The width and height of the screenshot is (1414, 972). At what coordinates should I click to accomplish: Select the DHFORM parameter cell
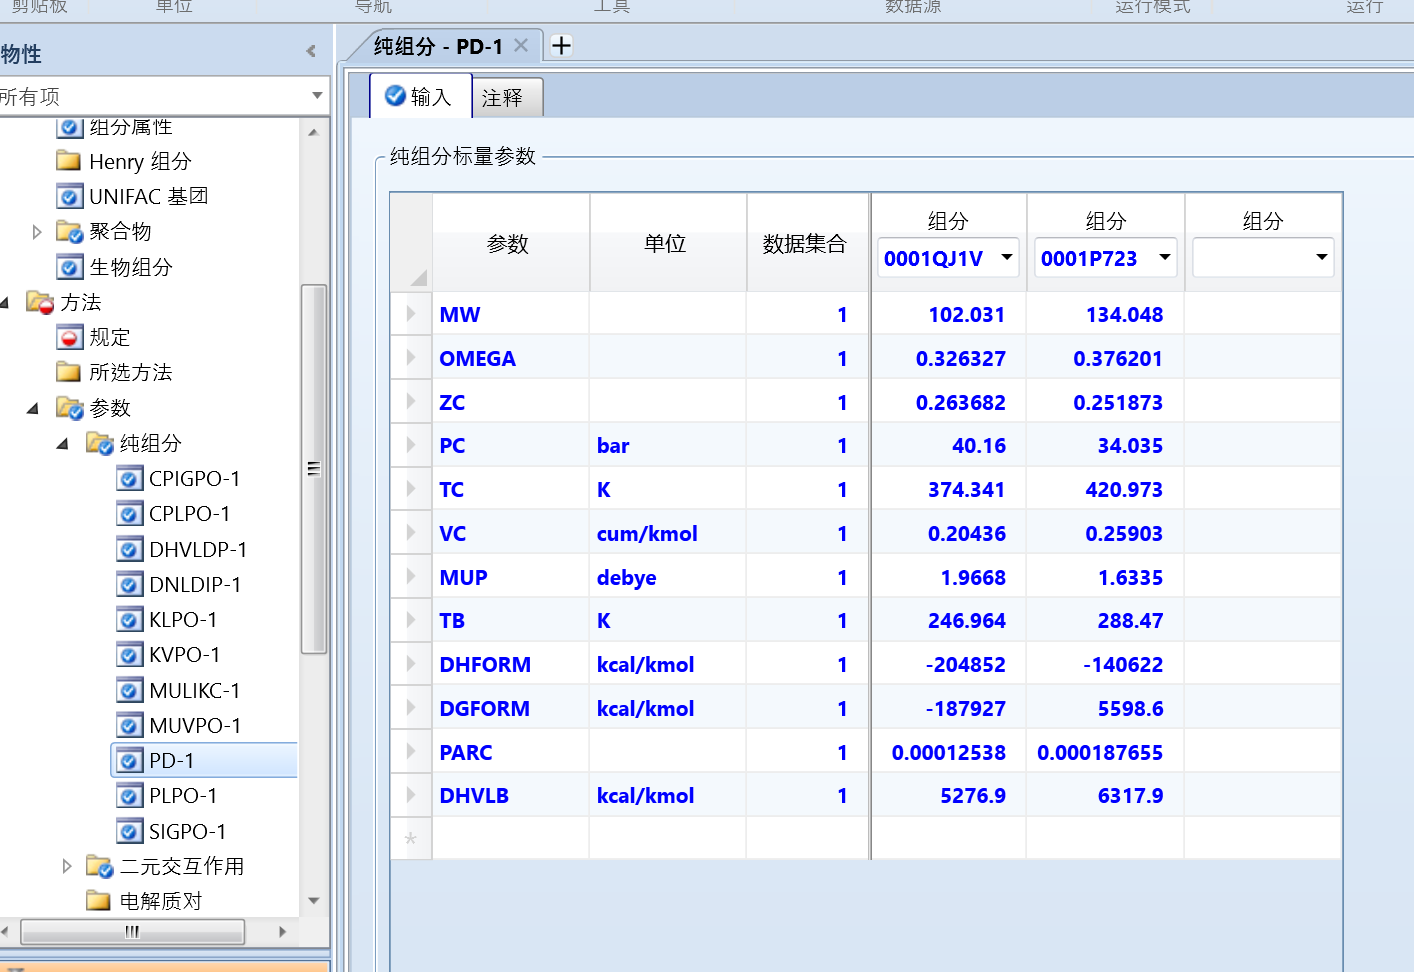[x=510, y=665]
